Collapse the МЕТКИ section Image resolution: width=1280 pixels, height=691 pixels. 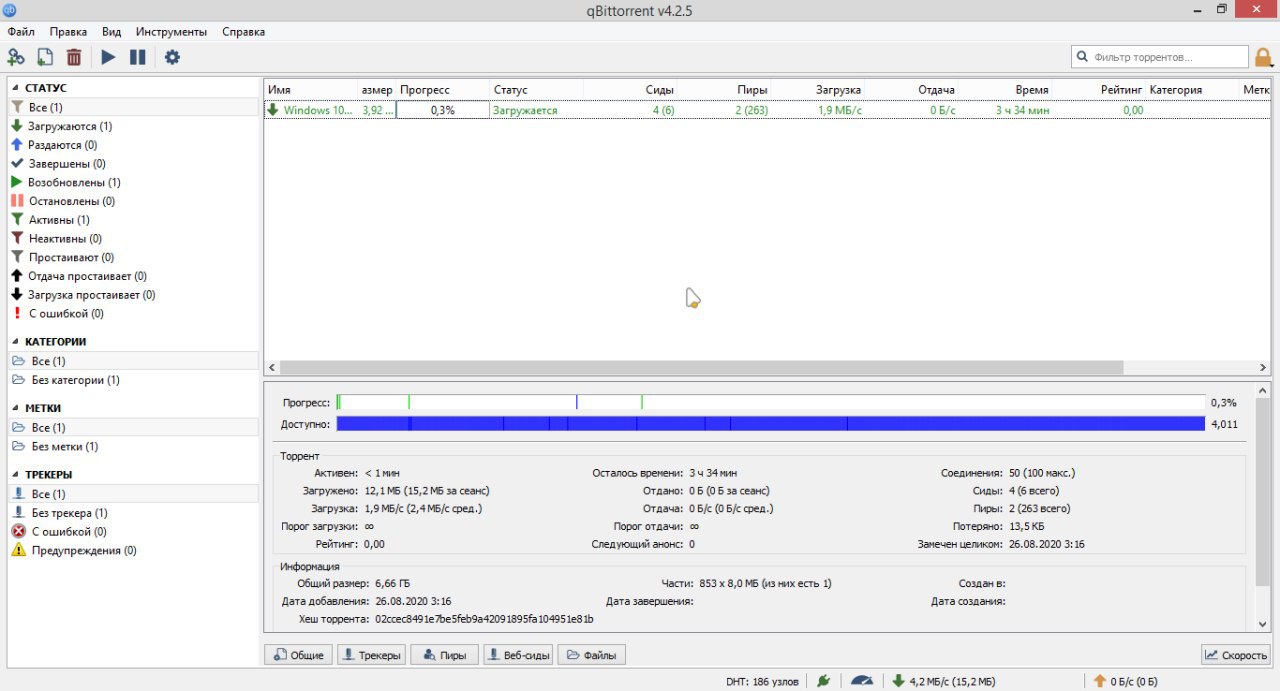14,408
